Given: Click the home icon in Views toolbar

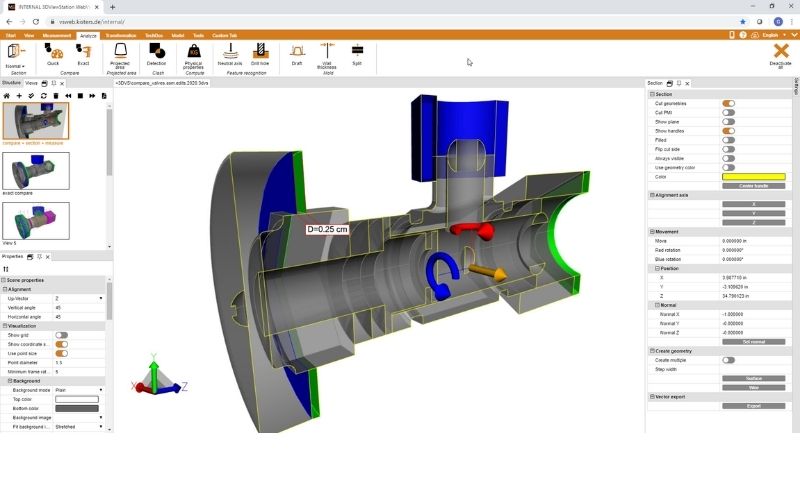Looking at the screenshot, I should coord(7,96).
